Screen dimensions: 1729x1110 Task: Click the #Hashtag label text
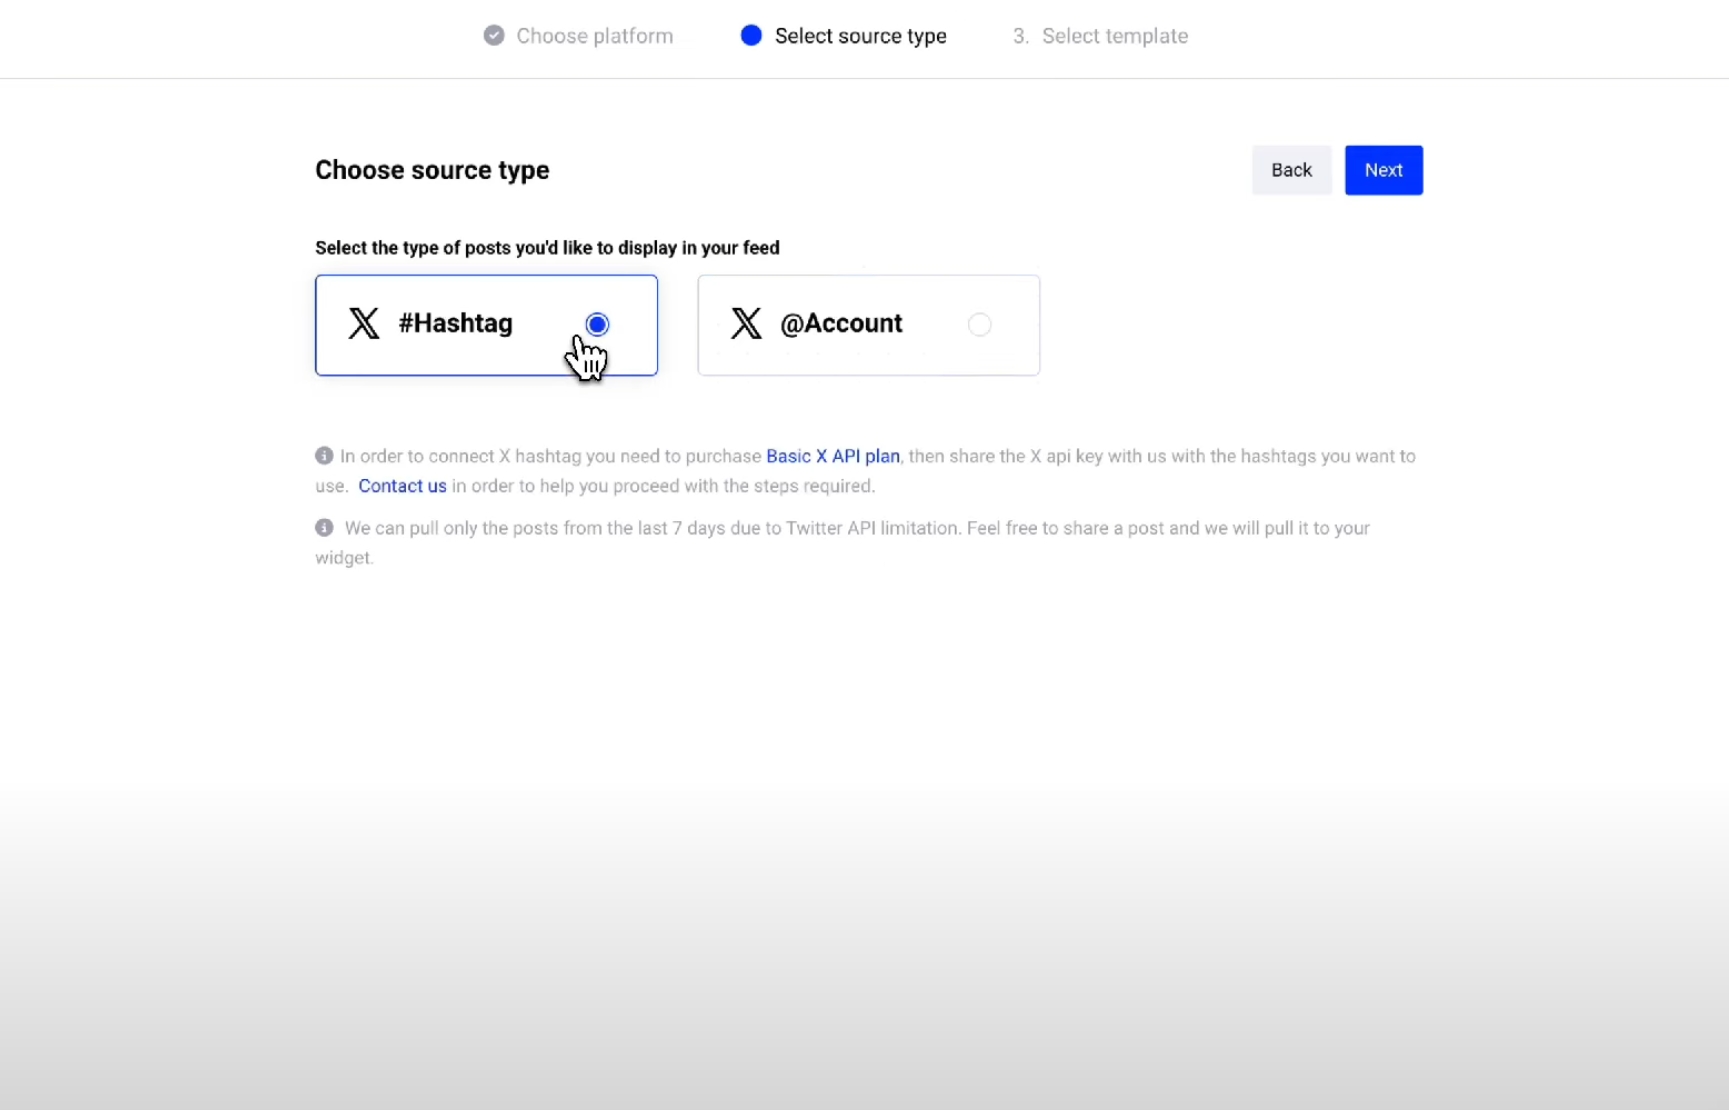tap(455, 323)
